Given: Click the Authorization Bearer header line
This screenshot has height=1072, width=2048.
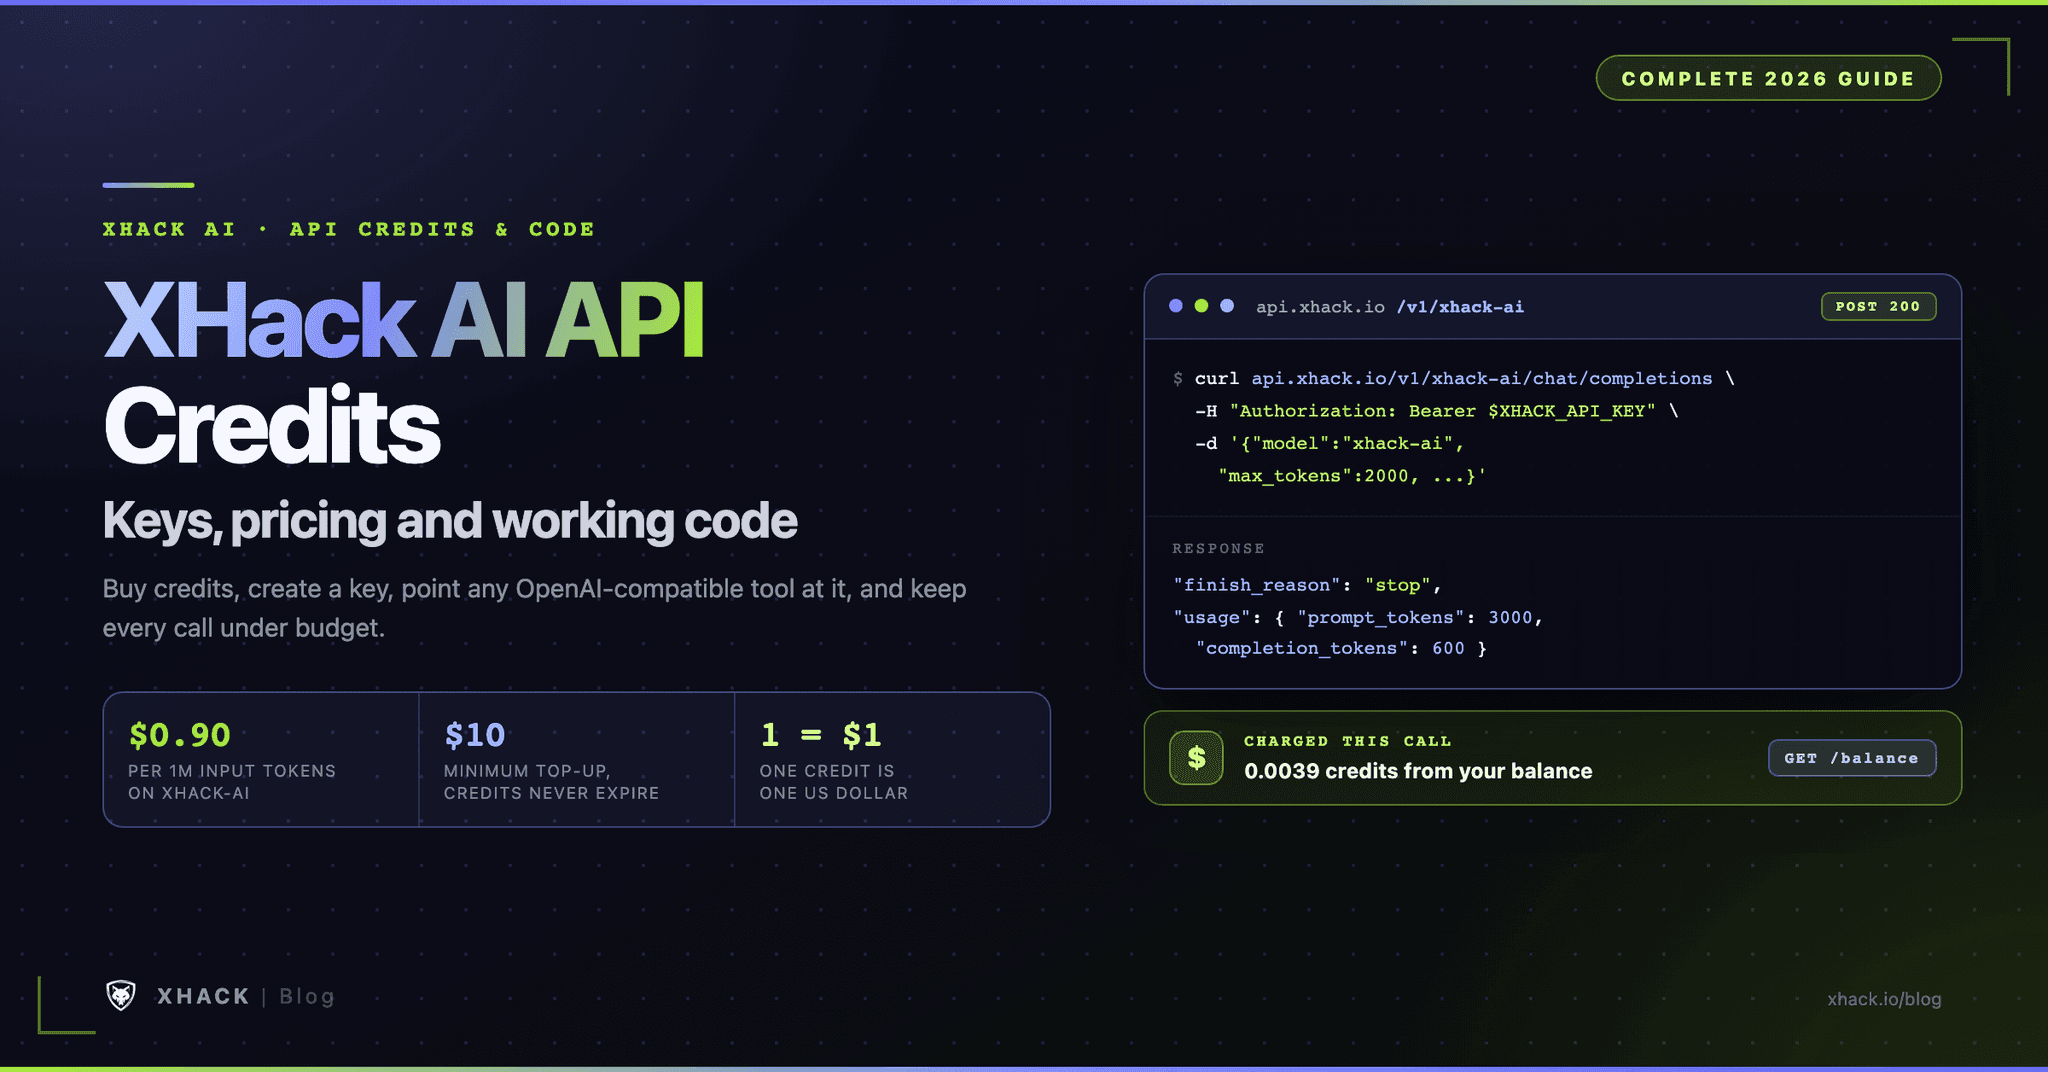Looking at the screenshot, I should [1437, 411].
